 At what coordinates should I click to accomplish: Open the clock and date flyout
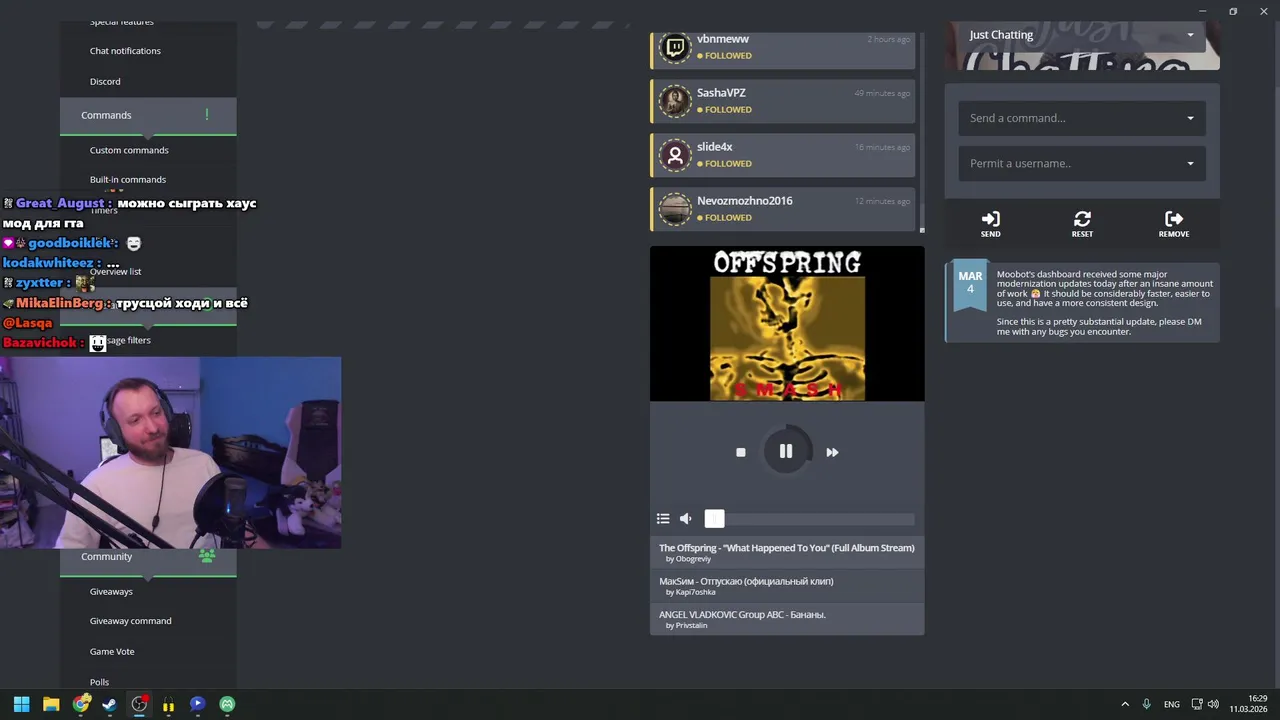tap(1249, 704)
